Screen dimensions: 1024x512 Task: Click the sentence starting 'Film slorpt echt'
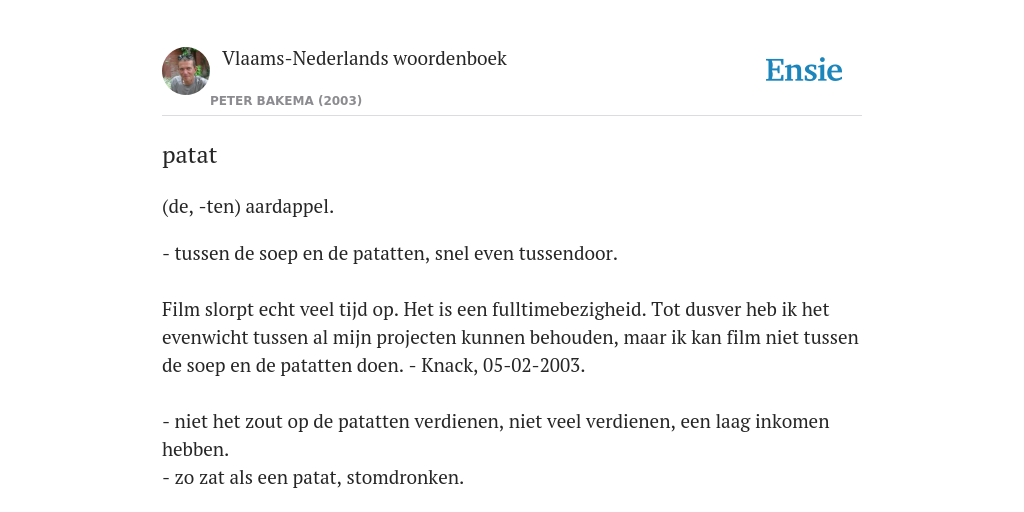(x=280, y=309)
